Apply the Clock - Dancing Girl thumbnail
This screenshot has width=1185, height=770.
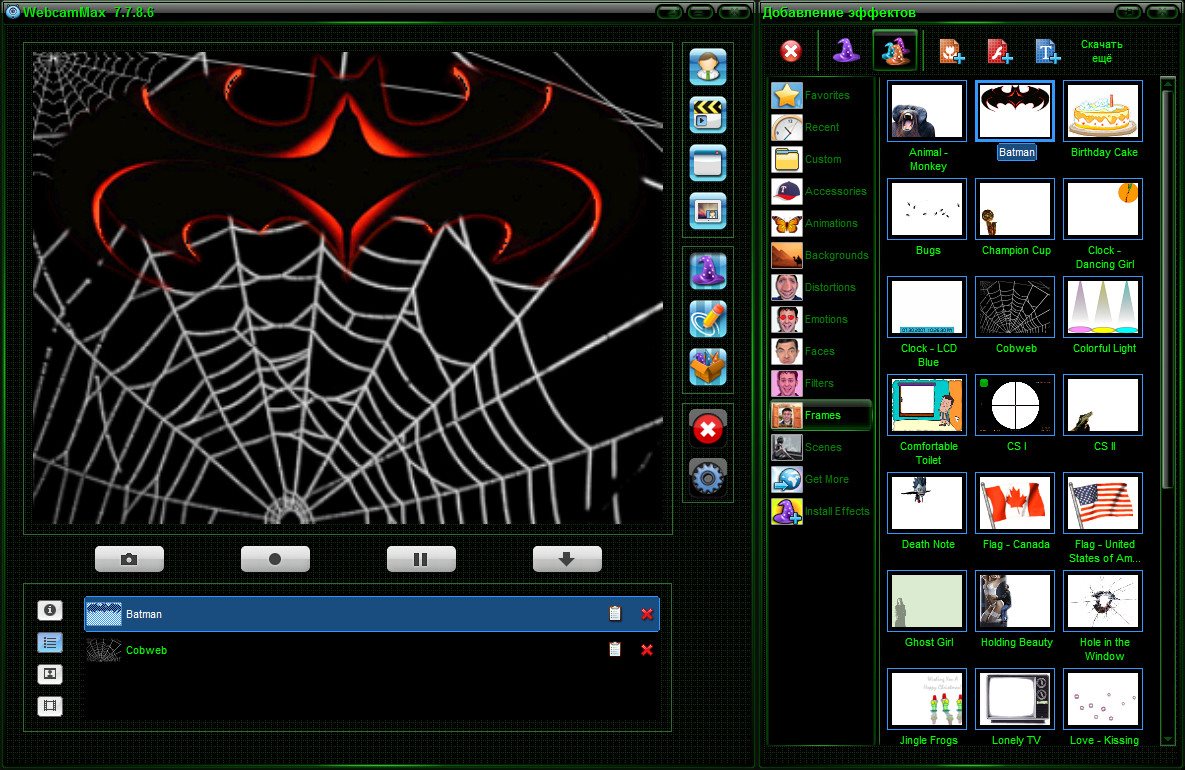[x=1103, y=209]
